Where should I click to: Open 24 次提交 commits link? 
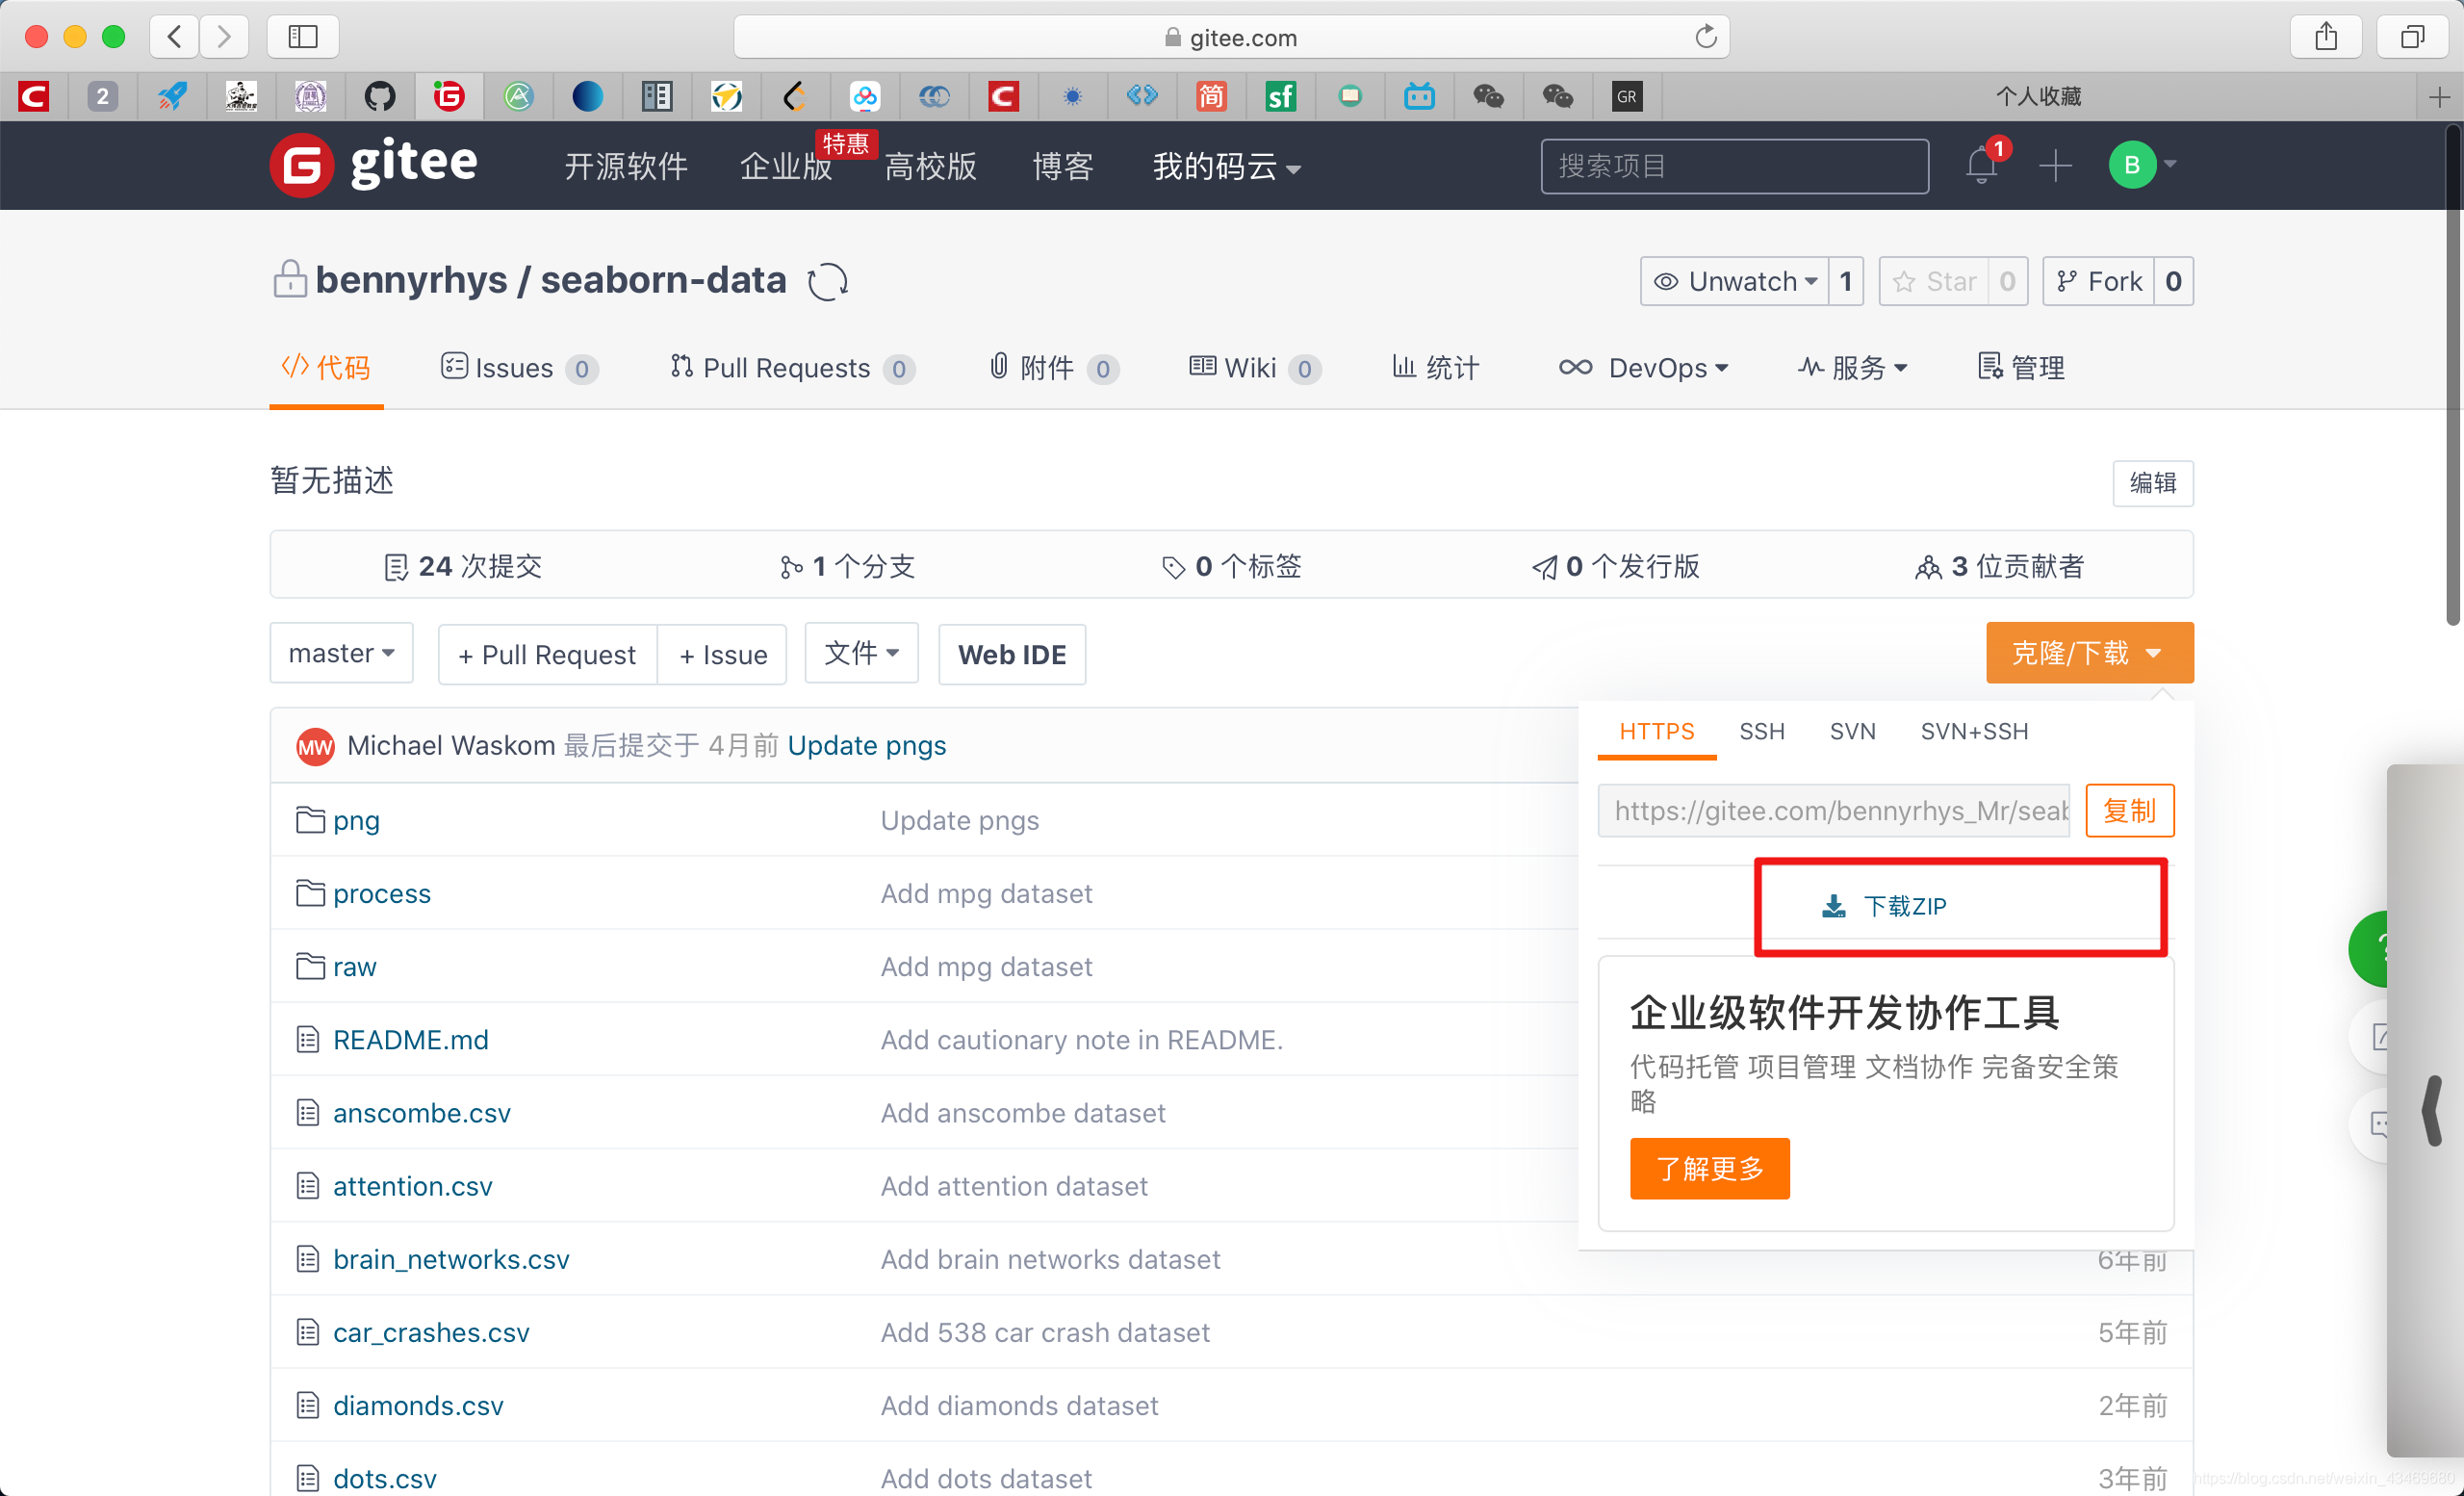pos(463,566)
